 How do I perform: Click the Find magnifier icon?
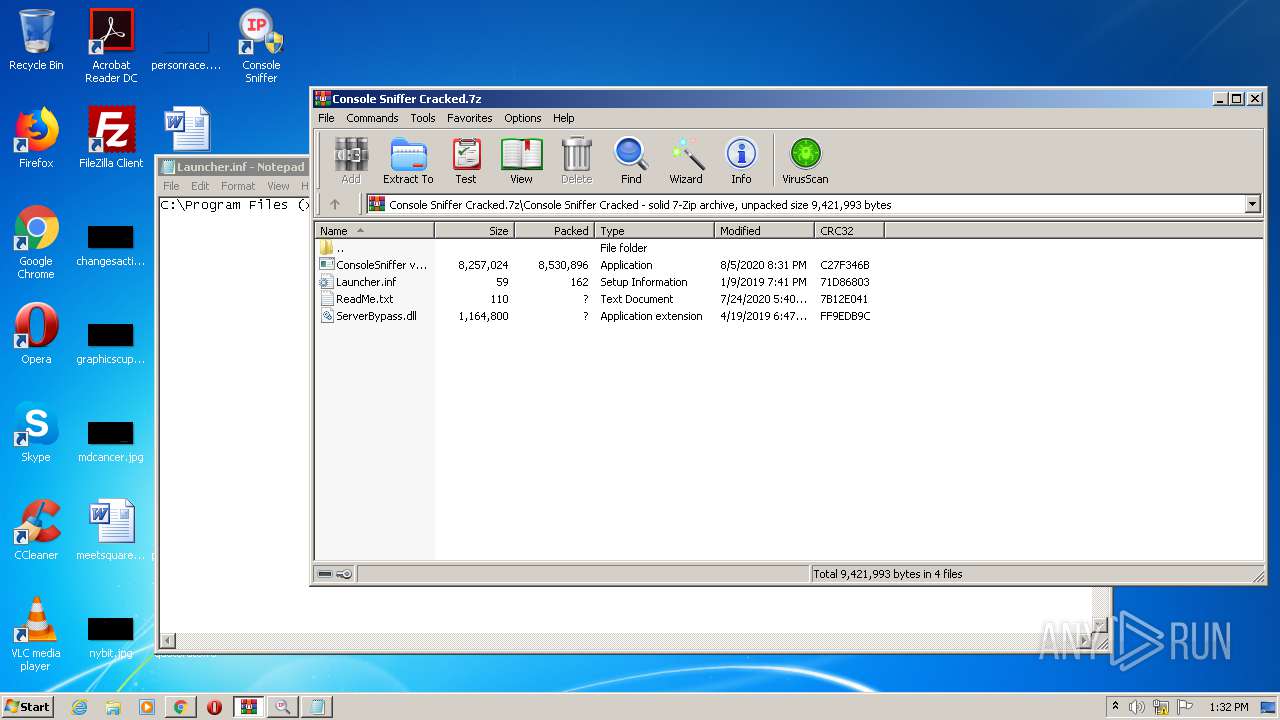pos(631,161)
